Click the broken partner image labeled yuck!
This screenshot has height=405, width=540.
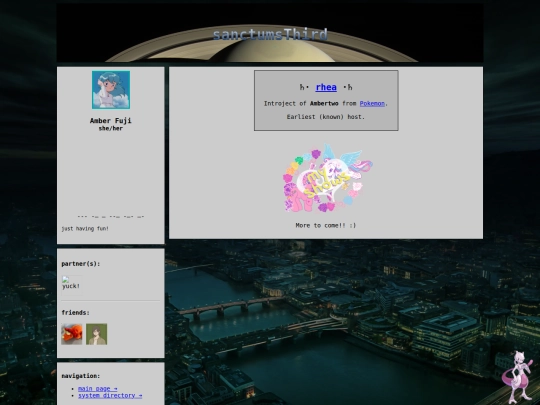pyautogui.click(x=72, y=285)
